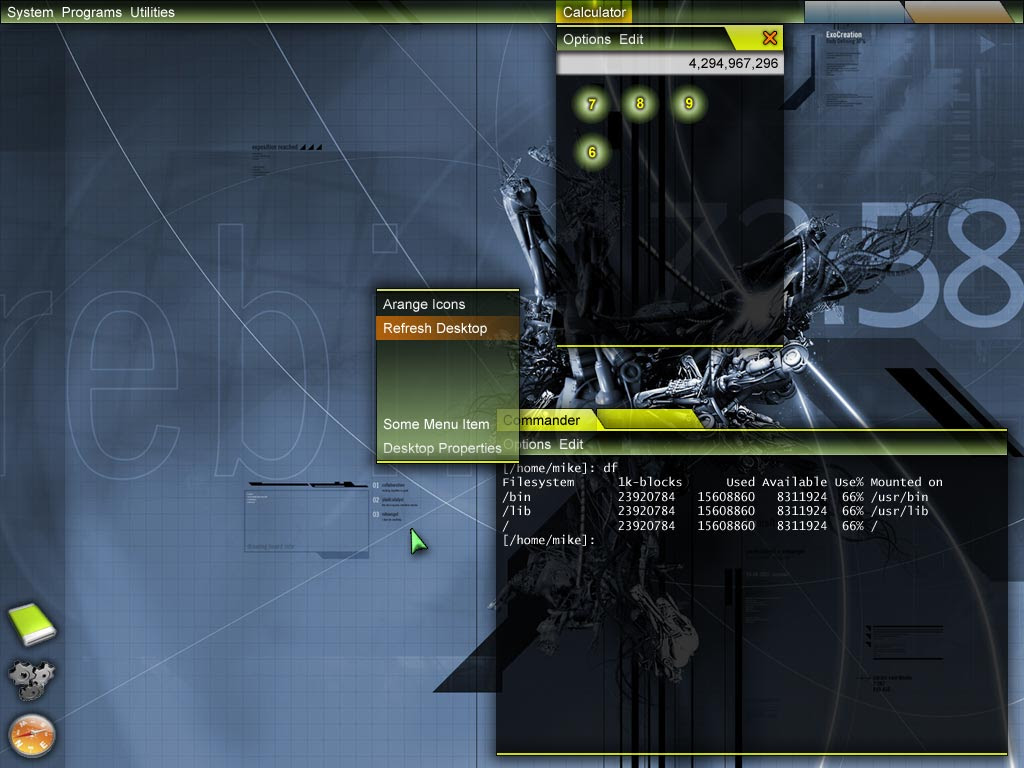Select Some Menu Item entry

(x=434, y=424)
